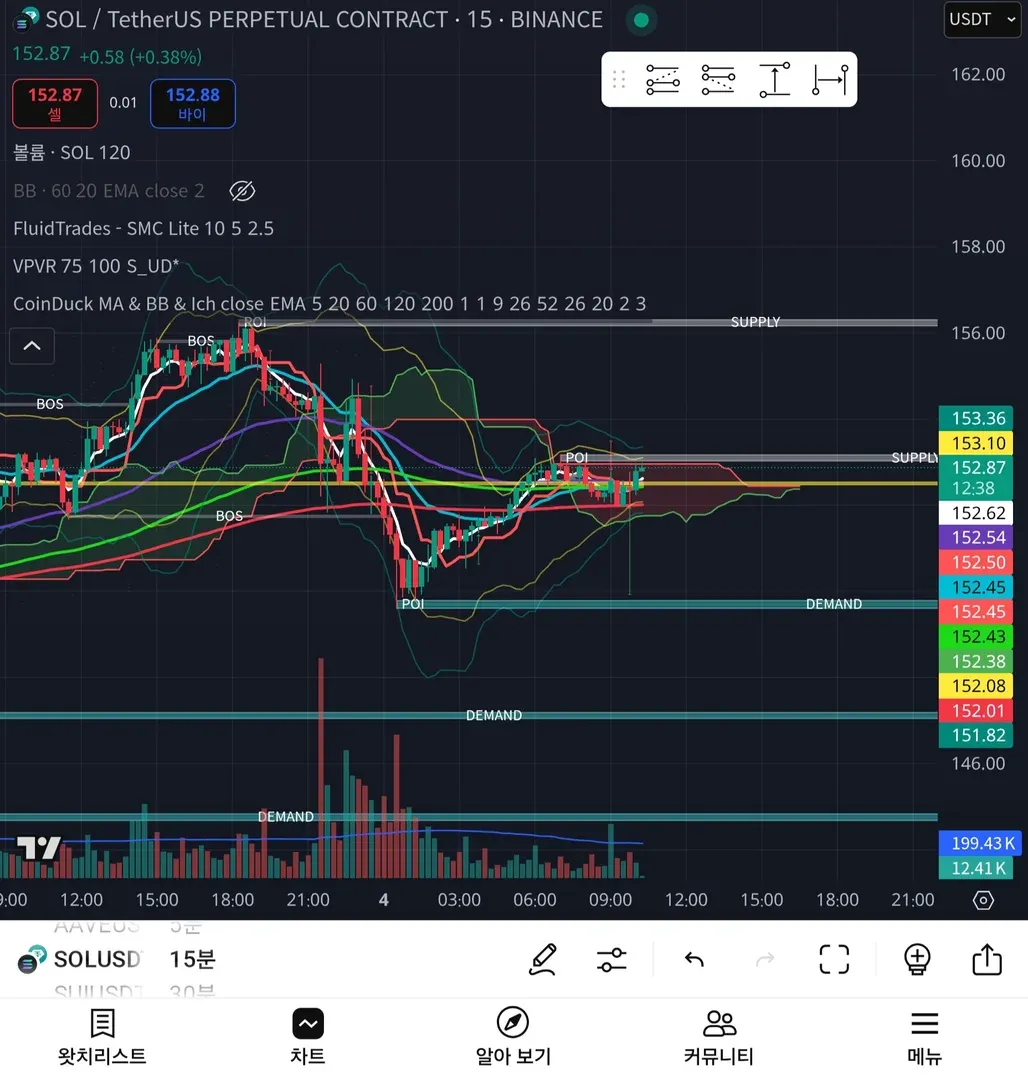Click the white 152.62 price label

click(976, 513)
